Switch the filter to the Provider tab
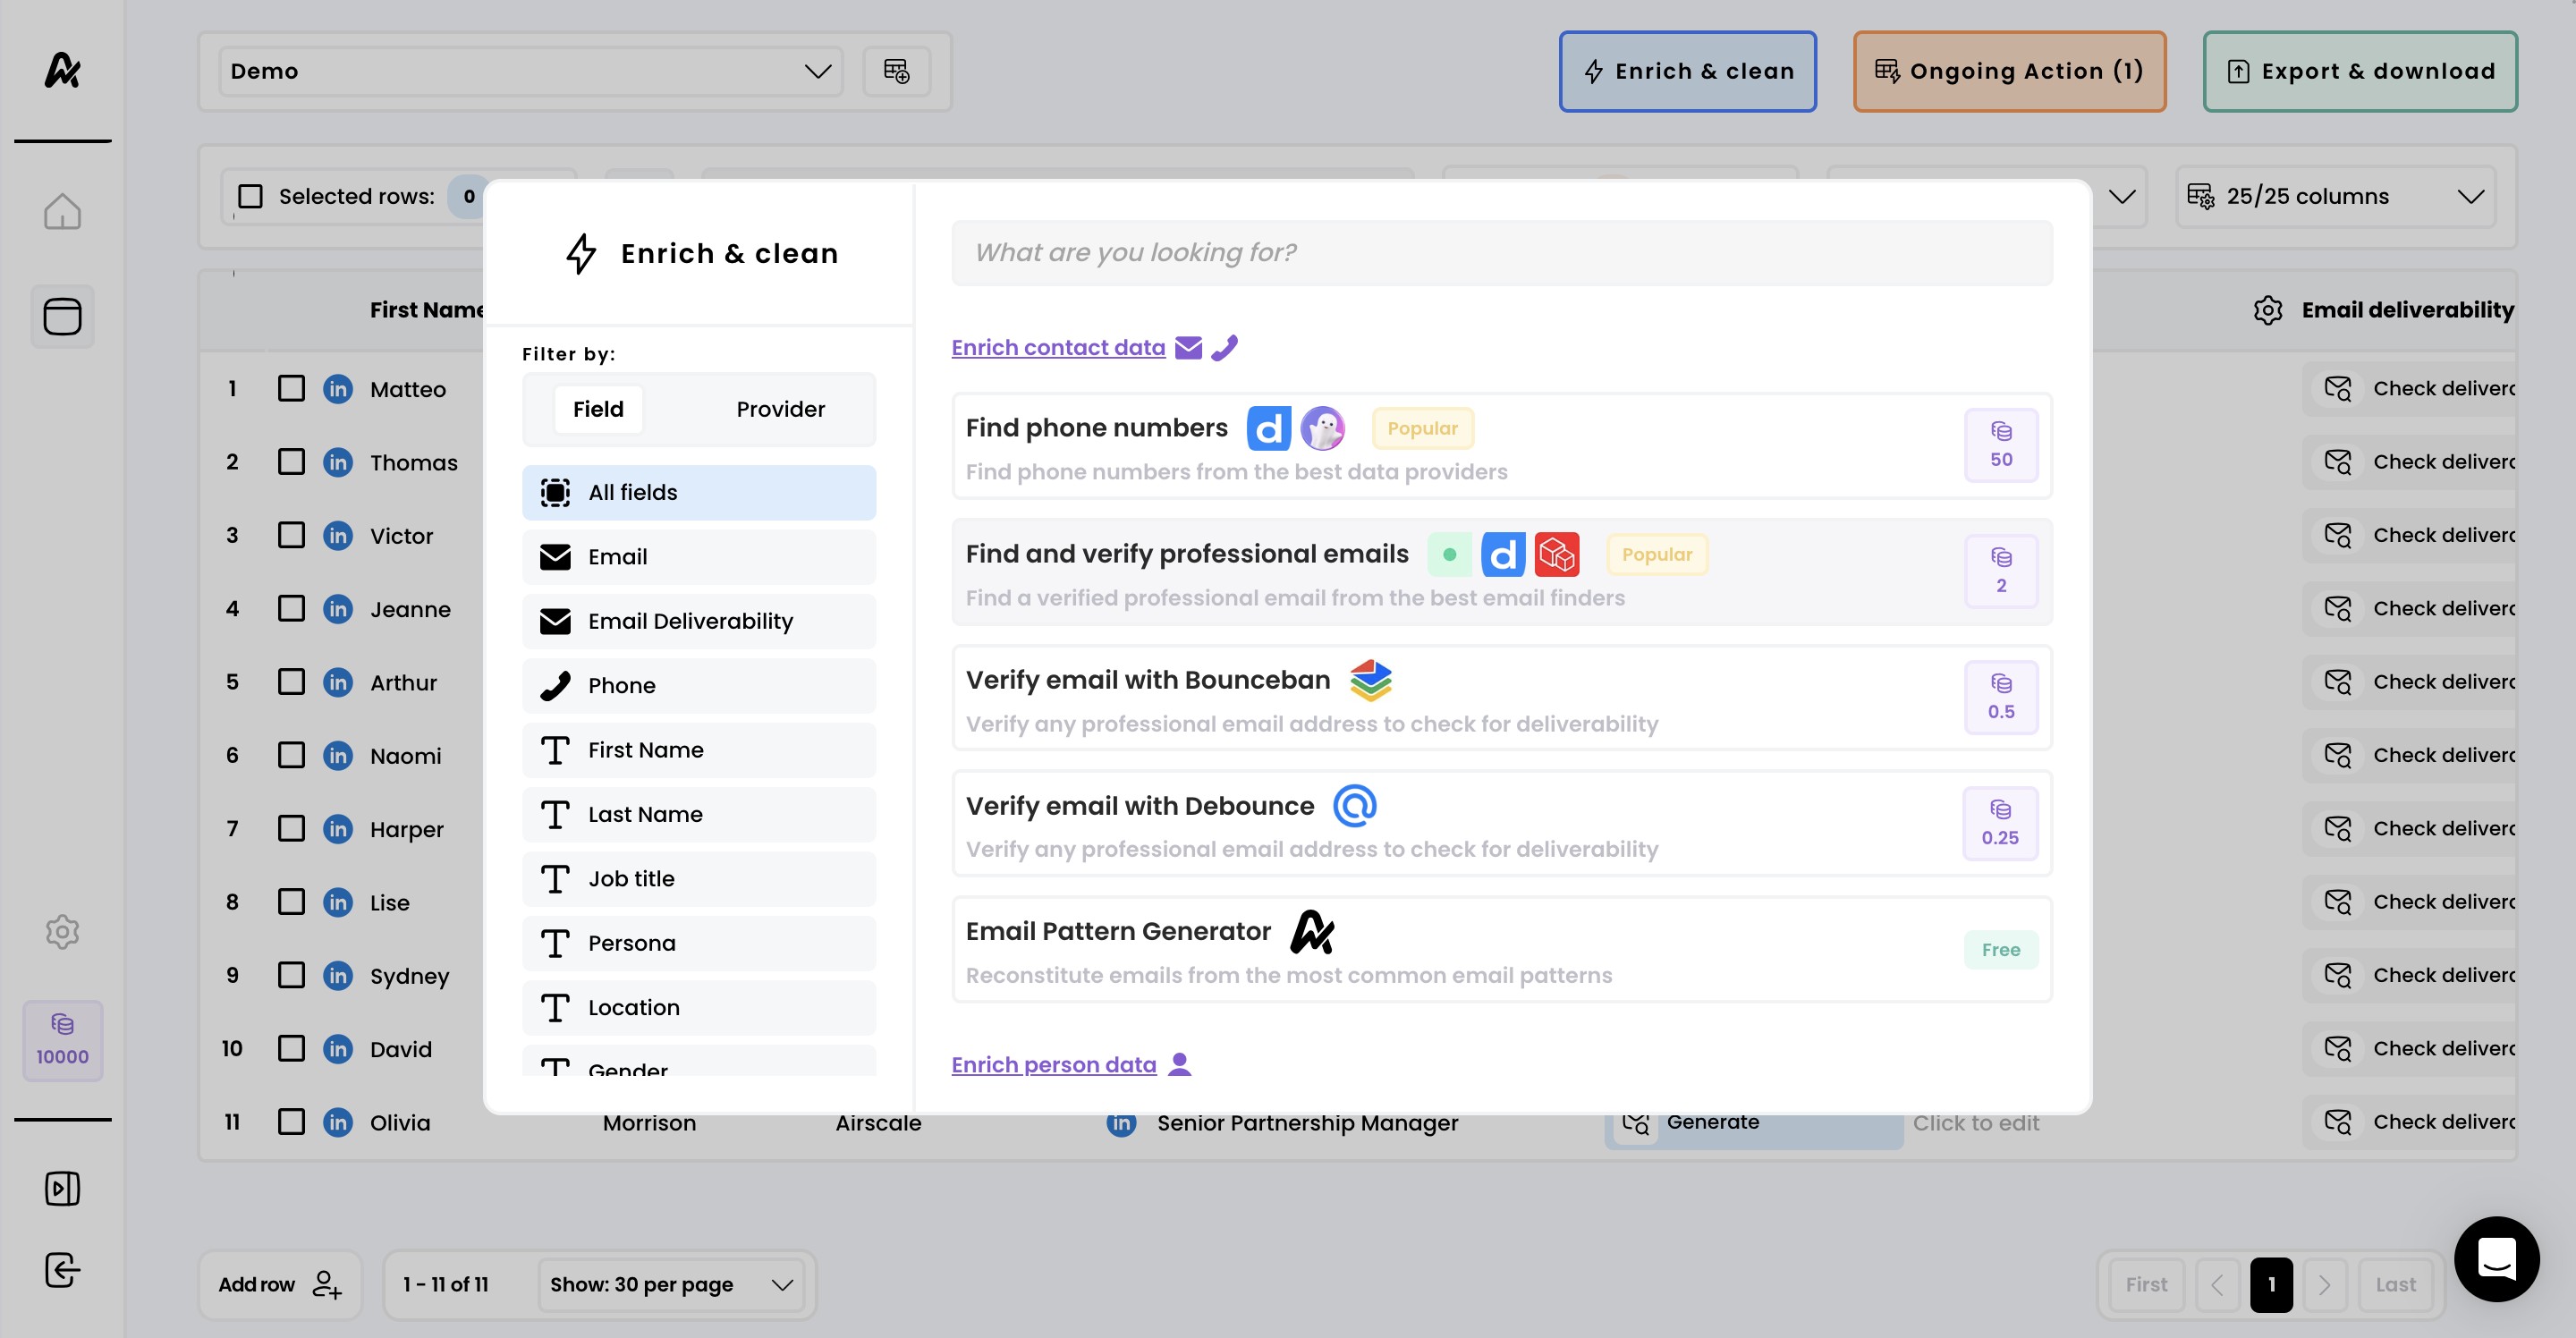The height and width of the screenshot is (1338, 2576). click(x=780, y=409)
